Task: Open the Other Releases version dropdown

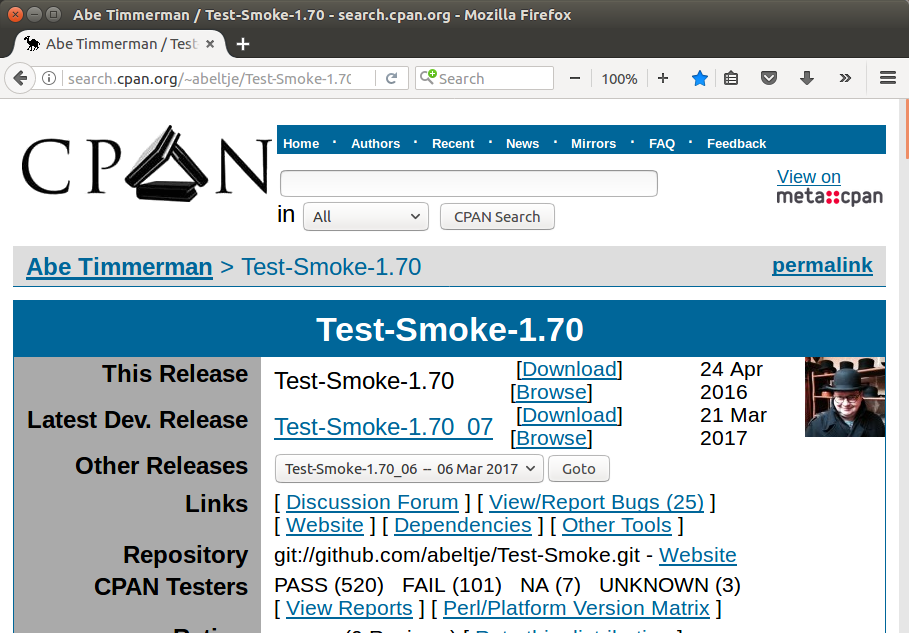Action: tap(409, 468)
